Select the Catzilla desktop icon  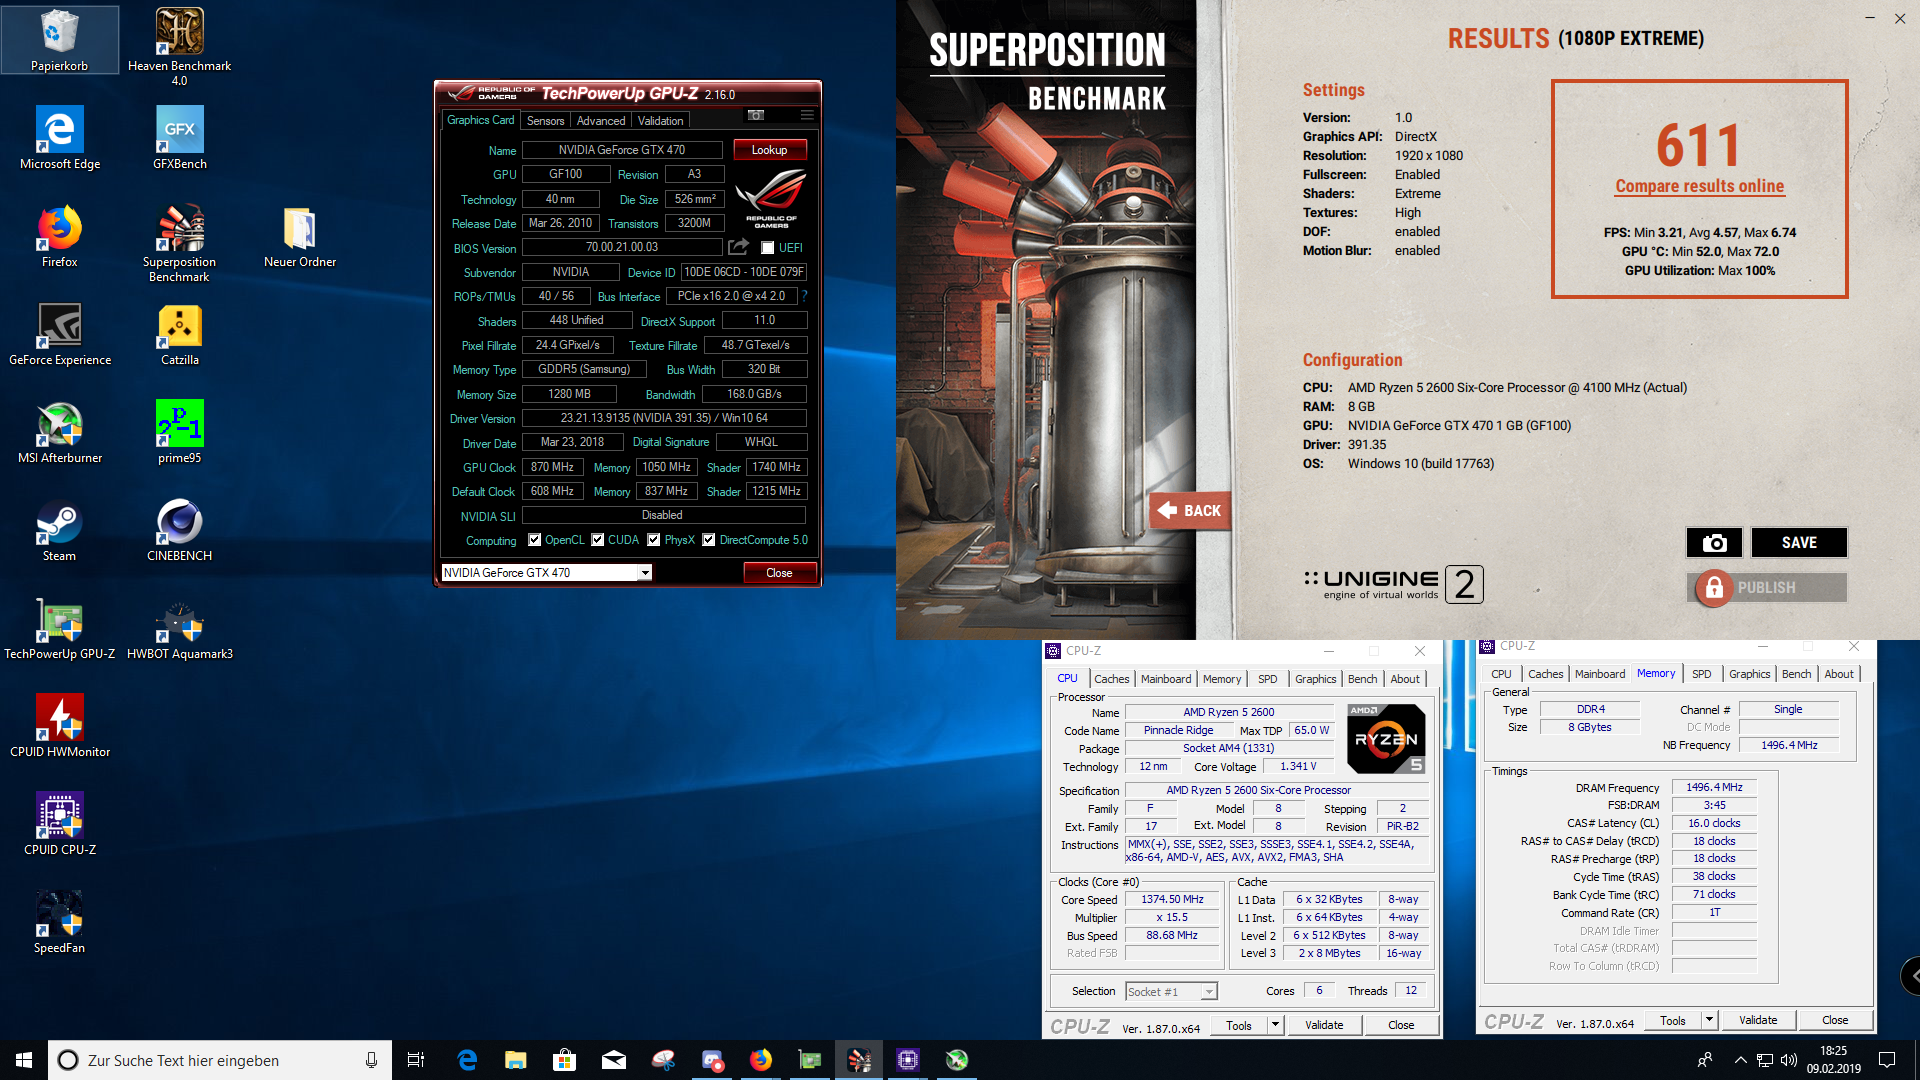180,334
